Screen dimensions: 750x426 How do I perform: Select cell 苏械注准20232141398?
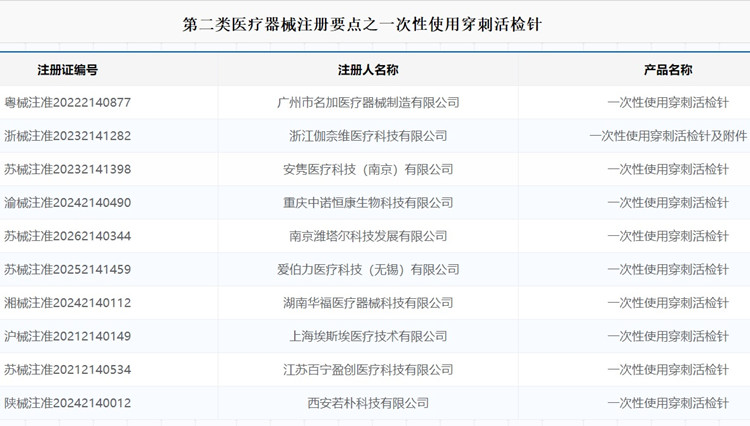point(67,169)
